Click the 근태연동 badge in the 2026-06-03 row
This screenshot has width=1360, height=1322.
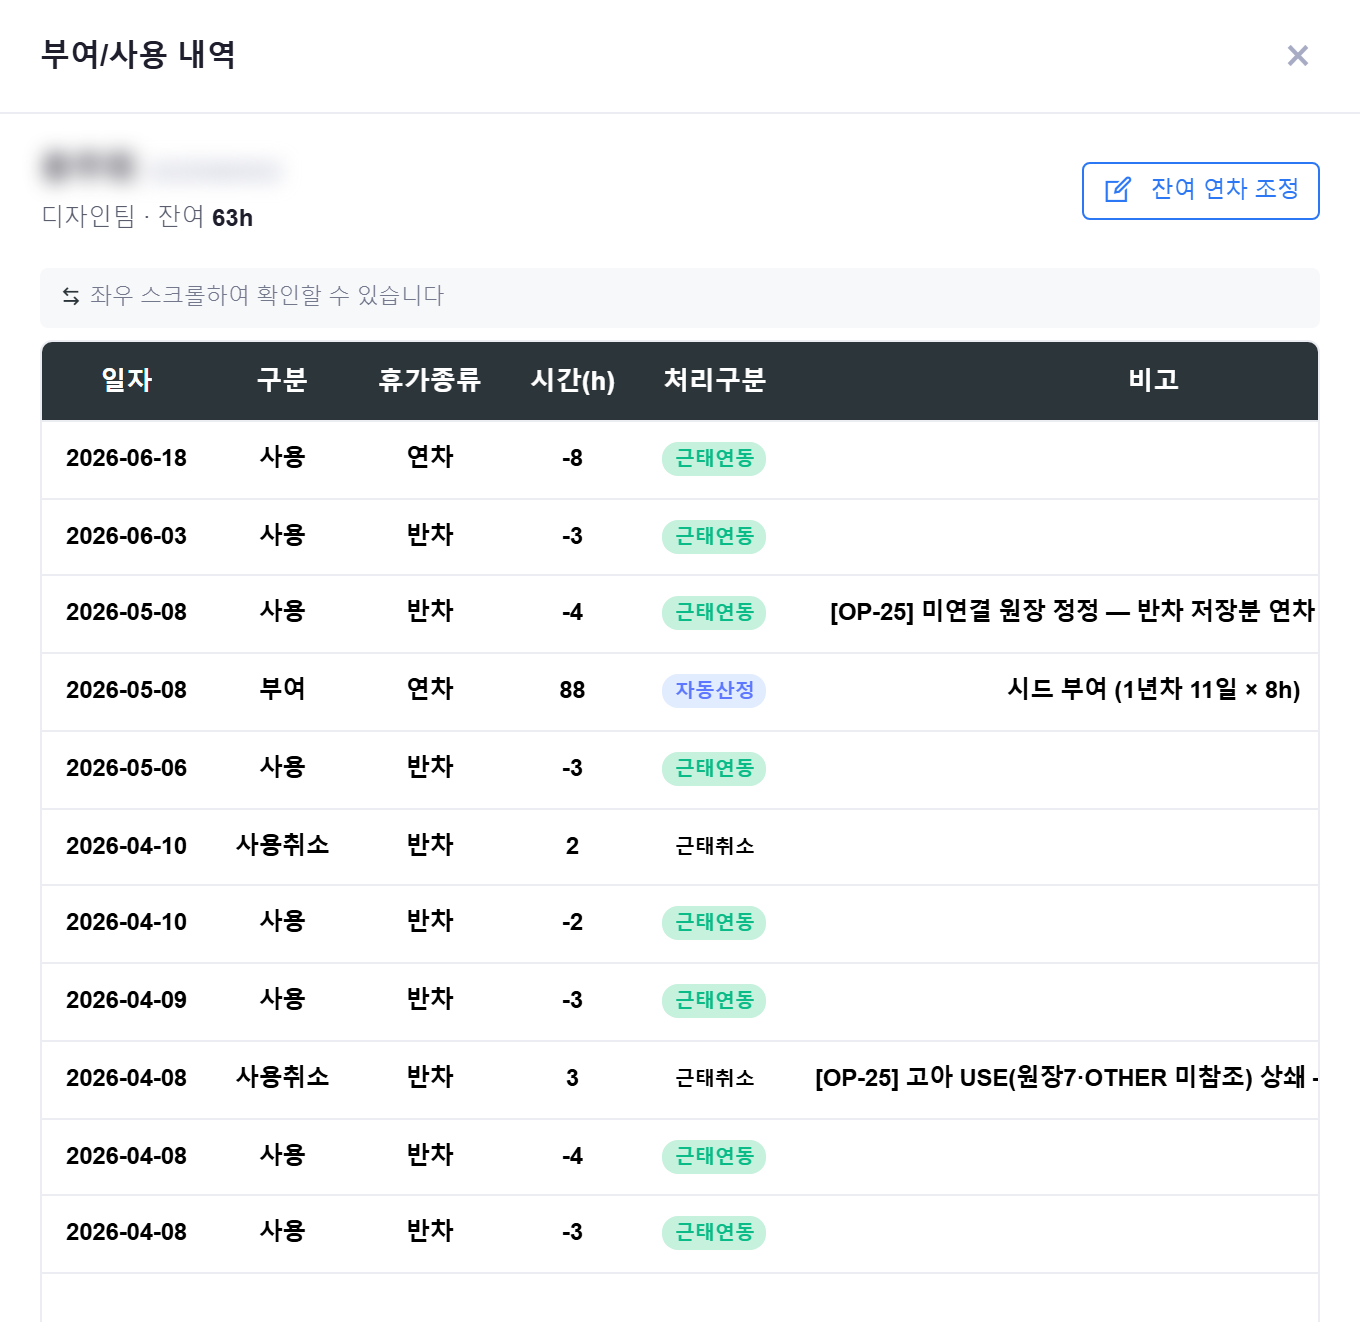pyautogui.click(x=714, y=536)
